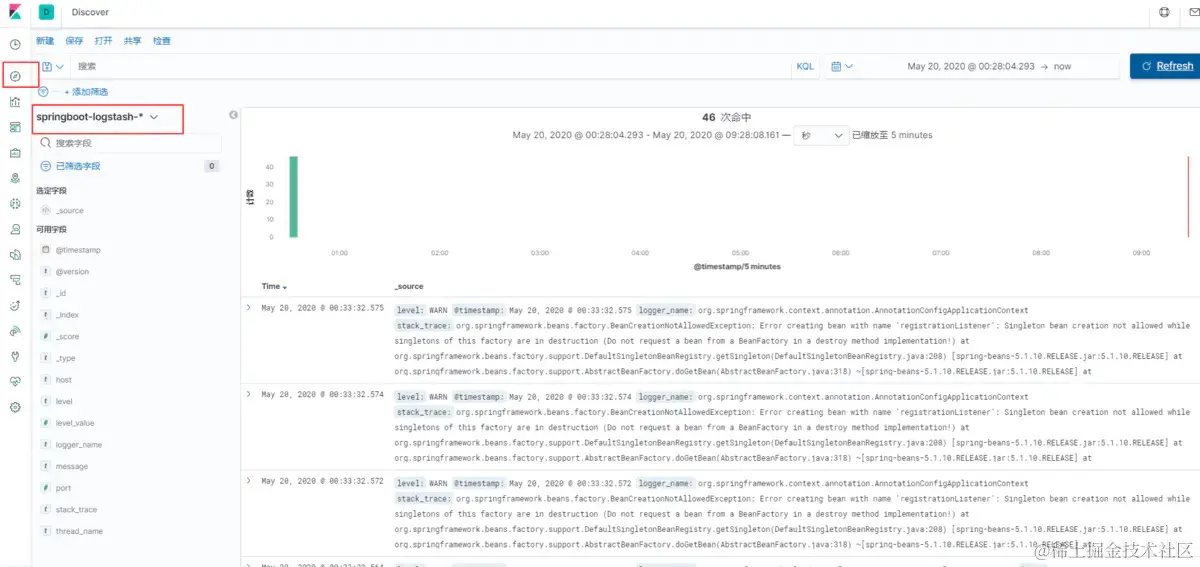Sort by the Time column header
Viewport: 1200px width, 567px height.
click(x=274, y=286)
